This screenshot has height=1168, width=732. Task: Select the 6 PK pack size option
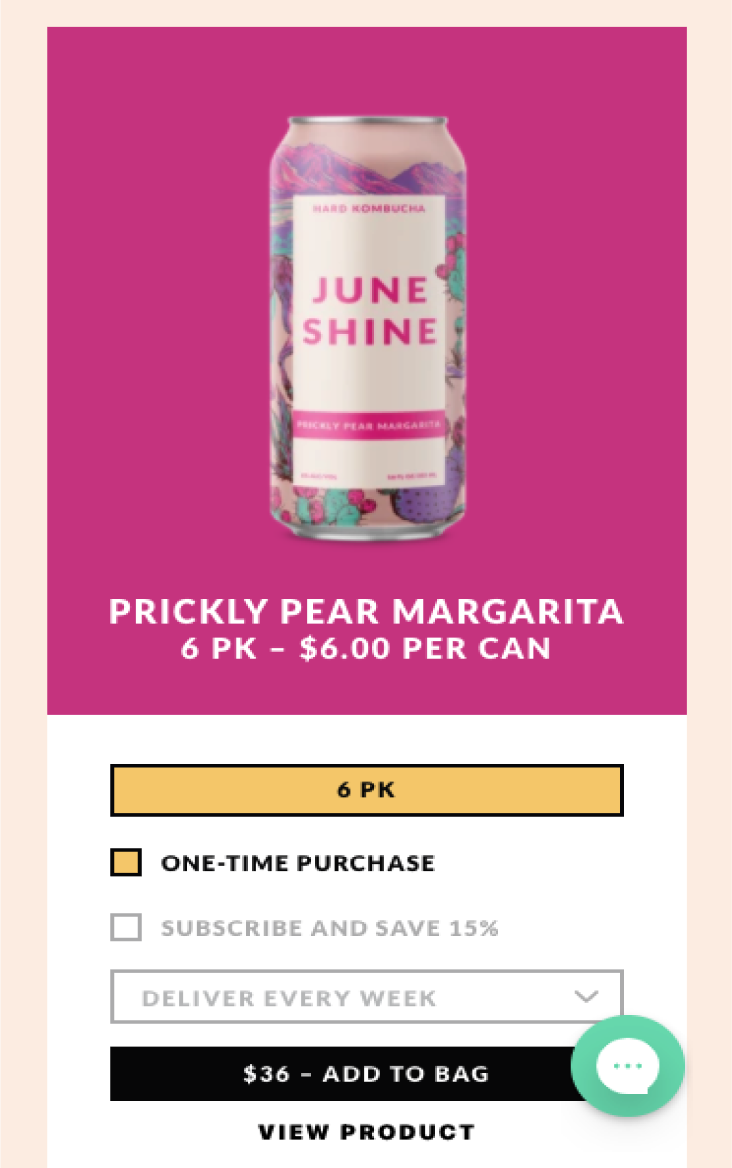point(366,790)
